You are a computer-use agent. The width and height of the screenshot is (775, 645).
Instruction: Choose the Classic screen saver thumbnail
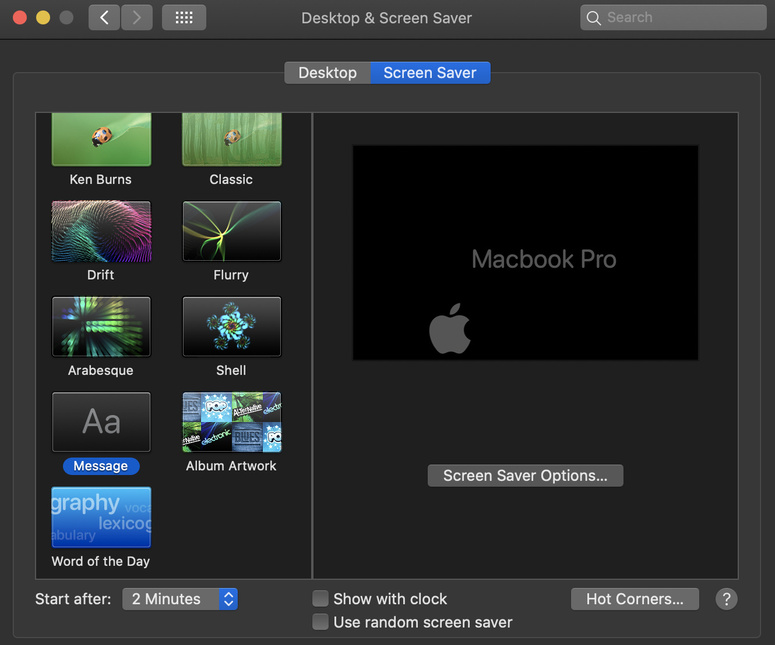tap(231, 139)
